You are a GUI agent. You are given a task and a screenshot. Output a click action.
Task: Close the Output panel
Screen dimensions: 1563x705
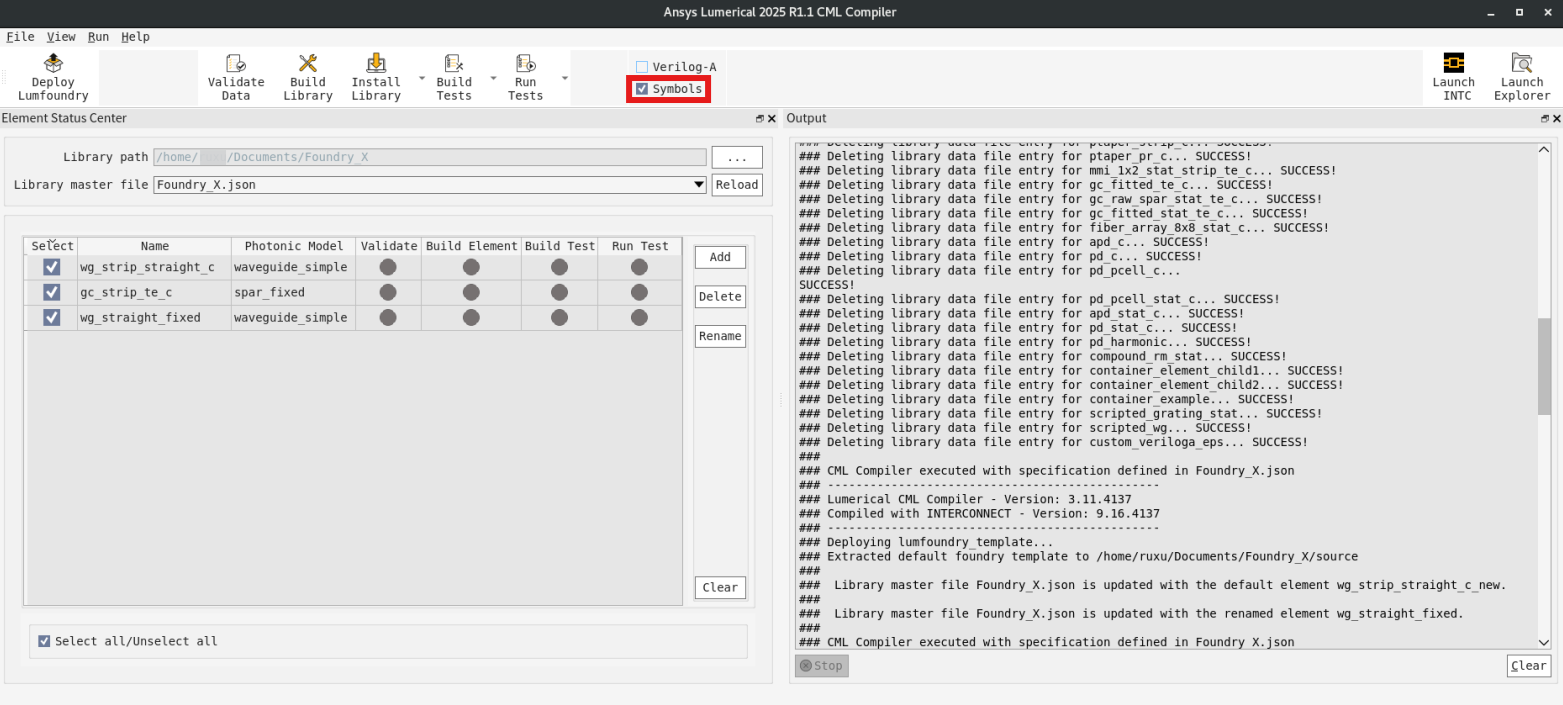[x=1557, y=119]
